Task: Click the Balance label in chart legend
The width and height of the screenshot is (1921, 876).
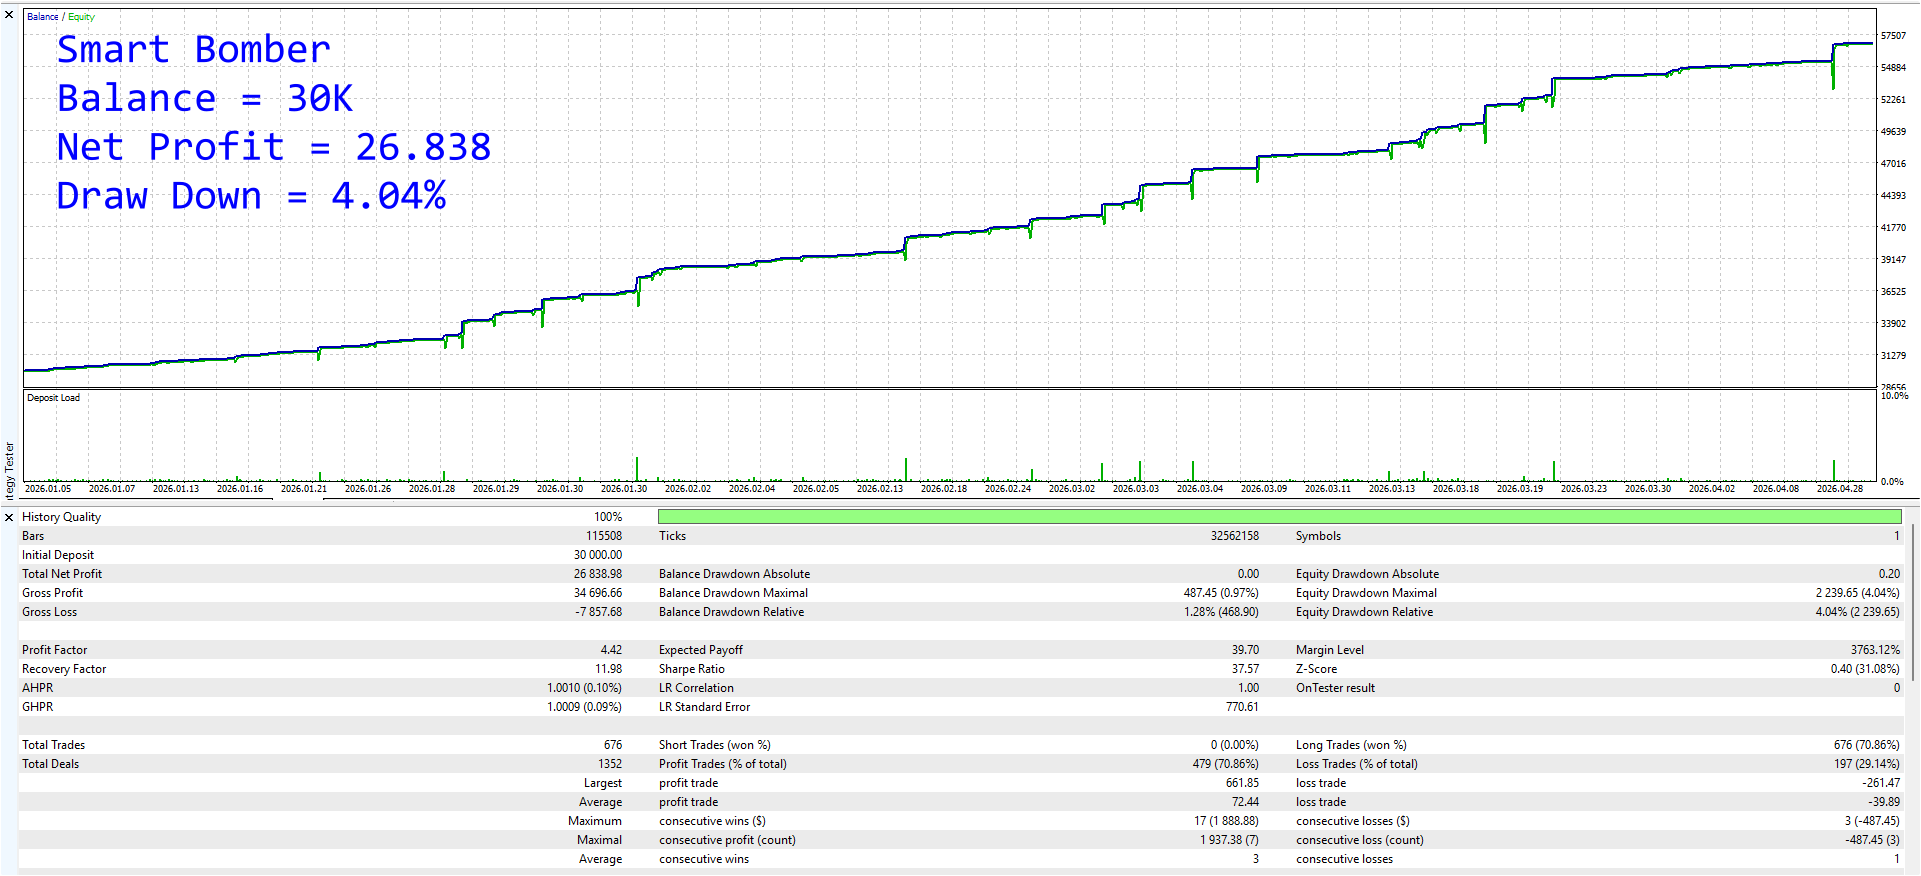Action: tap(42, 17)
